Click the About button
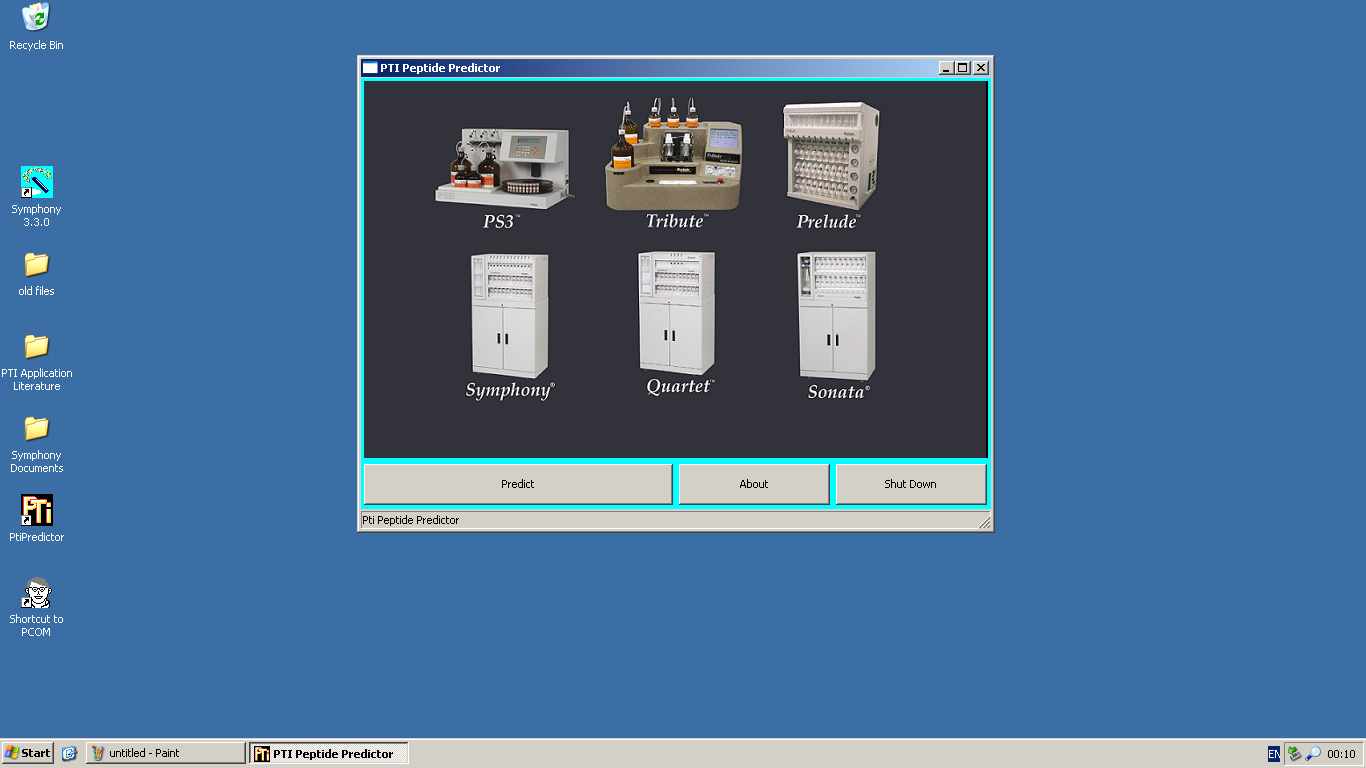The width and height of the screenshot is (1366, 768). tap(753, 484)
